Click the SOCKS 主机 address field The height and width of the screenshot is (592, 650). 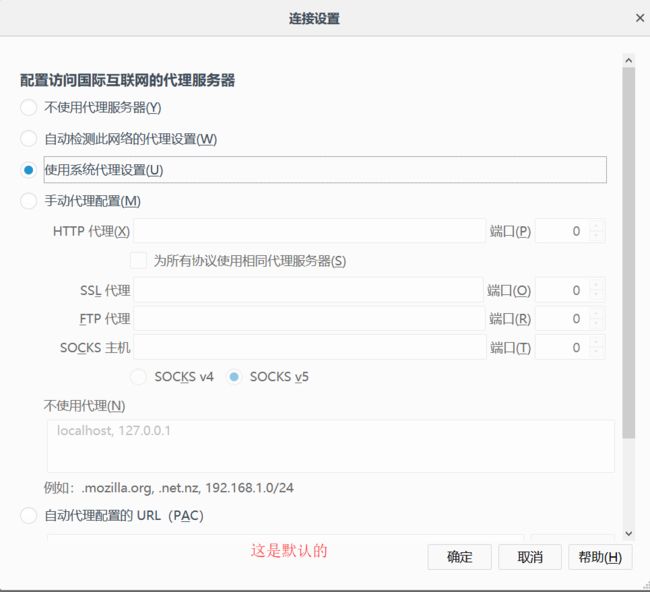click(x=309, y=348)
